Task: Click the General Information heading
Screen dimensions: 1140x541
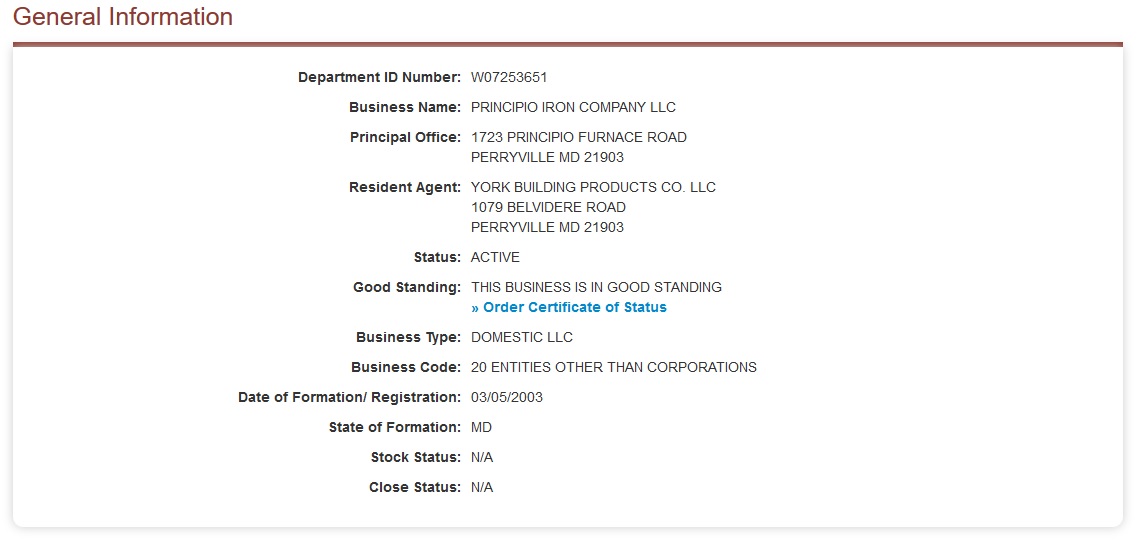Action: pyautogui.click(x=123, y=17)
